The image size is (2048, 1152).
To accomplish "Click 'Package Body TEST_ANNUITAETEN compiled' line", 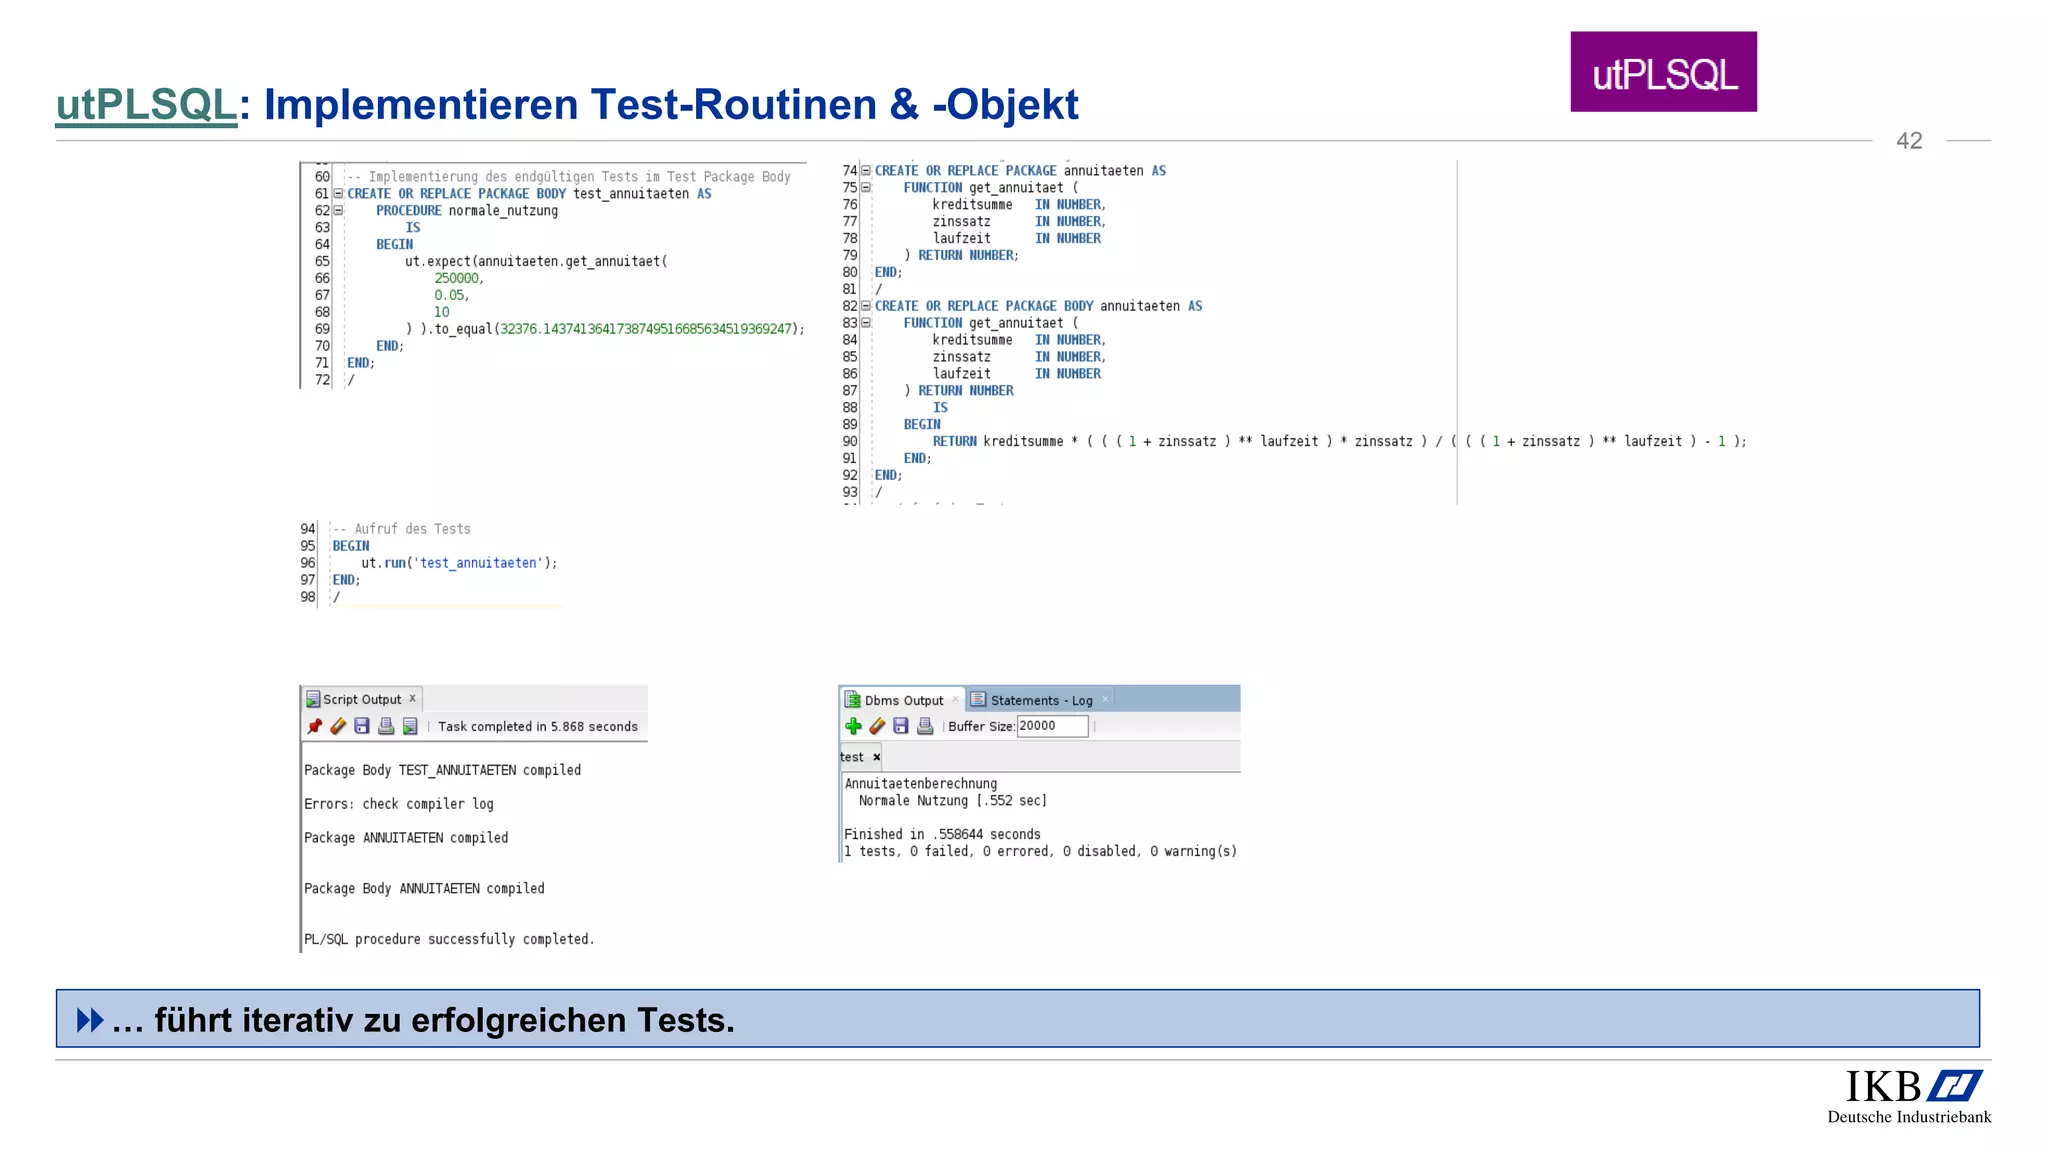I will tap(442, 770).
